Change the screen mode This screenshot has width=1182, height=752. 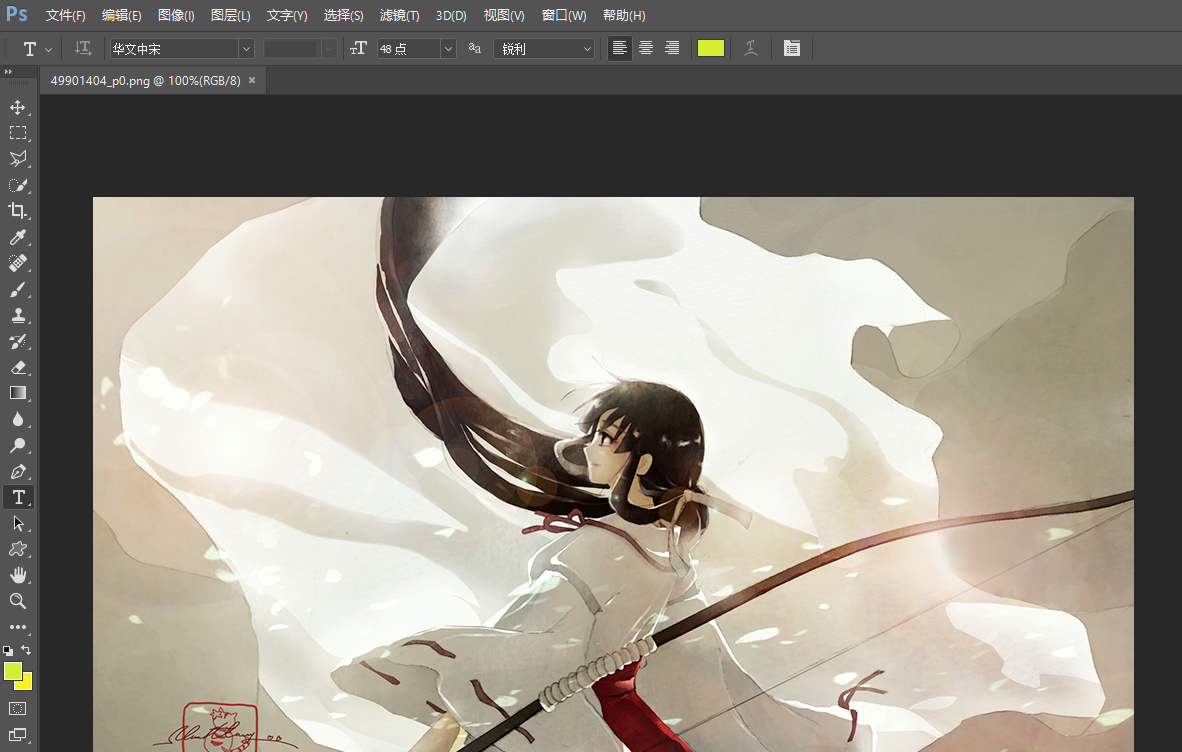[x=17, y=735]
